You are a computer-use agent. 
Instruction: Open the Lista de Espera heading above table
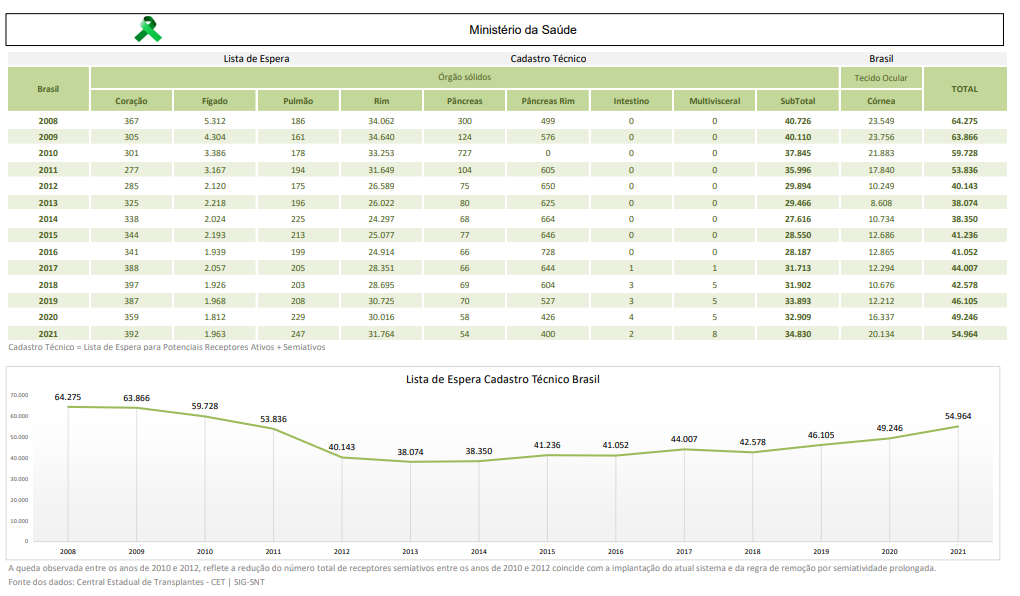[x=256, y=59]
